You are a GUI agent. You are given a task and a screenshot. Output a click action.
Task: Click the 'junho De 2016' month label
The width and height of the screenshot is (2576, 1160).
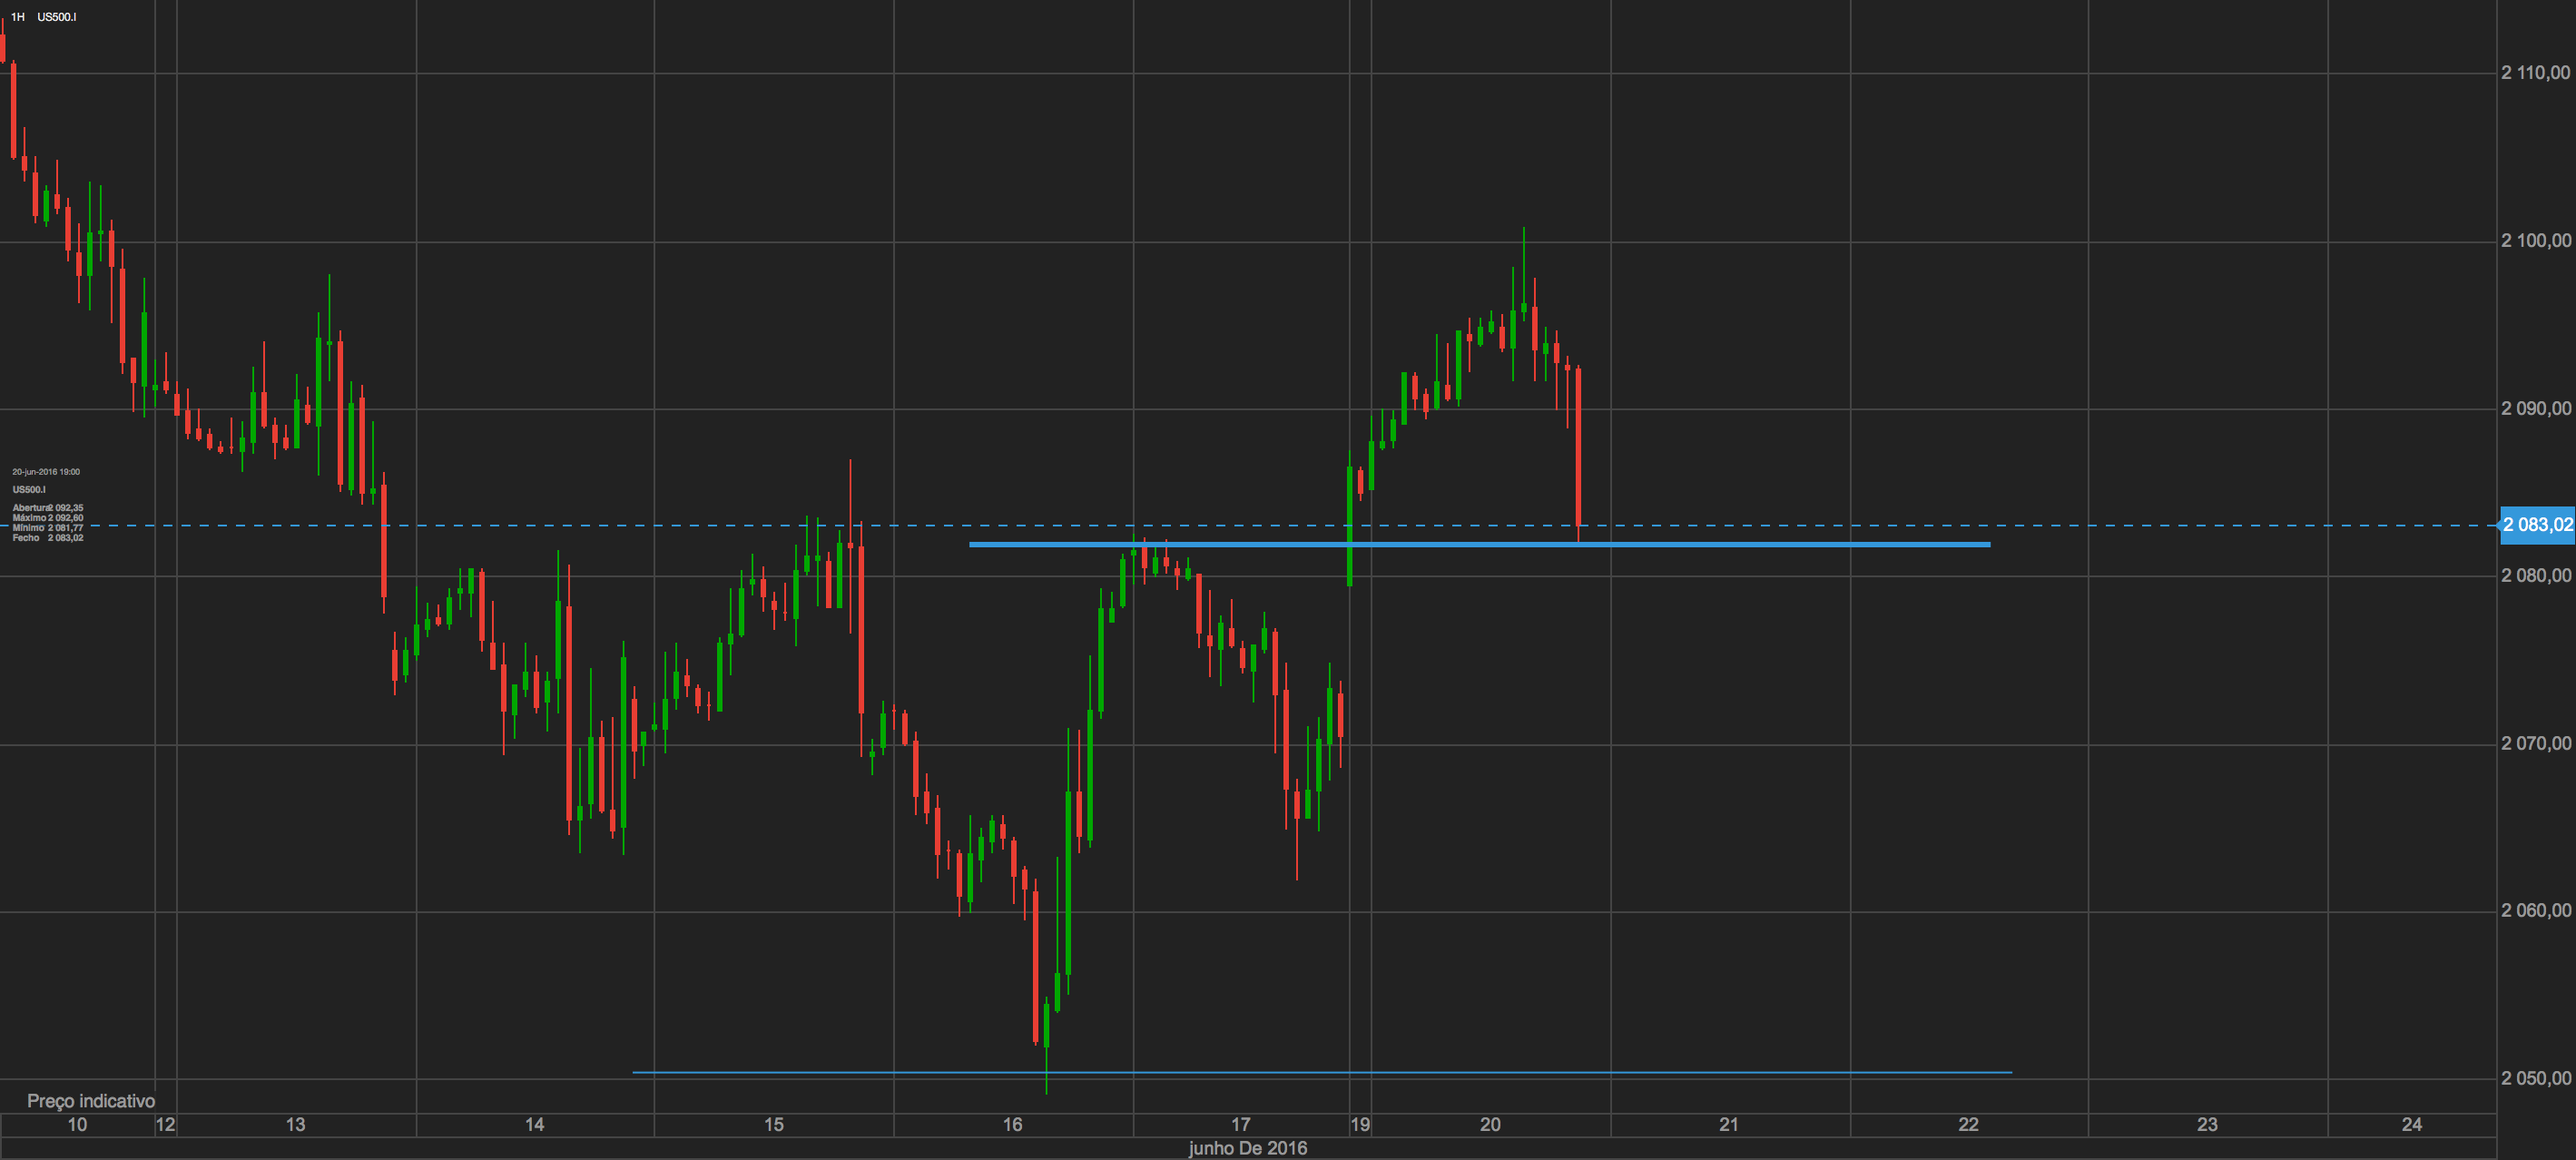(1247, 1148)
